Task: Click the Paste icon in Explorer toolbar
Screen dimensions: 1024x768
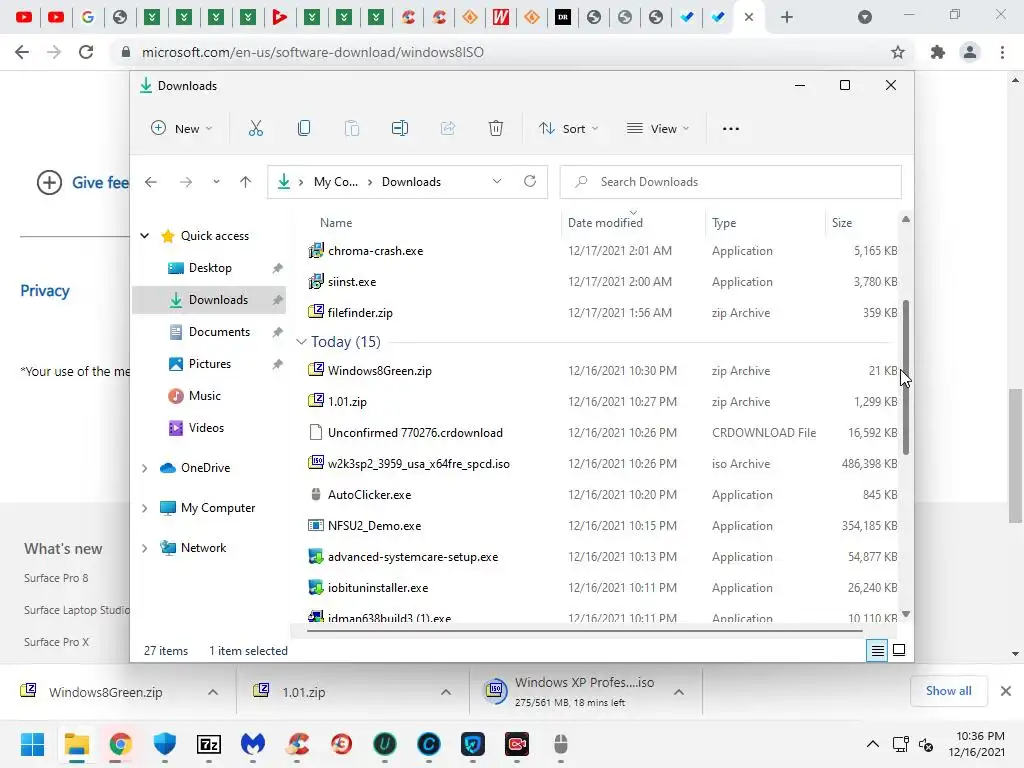Action: 352,129
